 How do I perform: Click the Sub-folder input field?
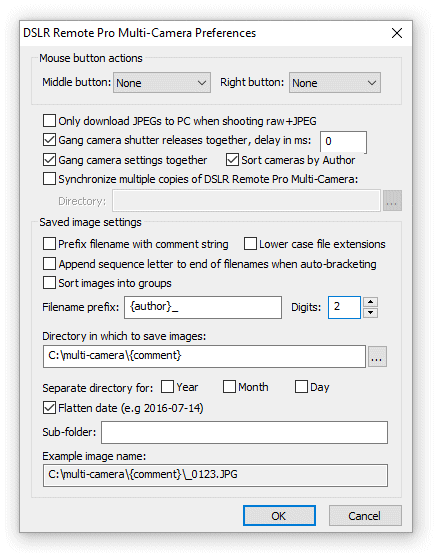(x=244, y=432)
